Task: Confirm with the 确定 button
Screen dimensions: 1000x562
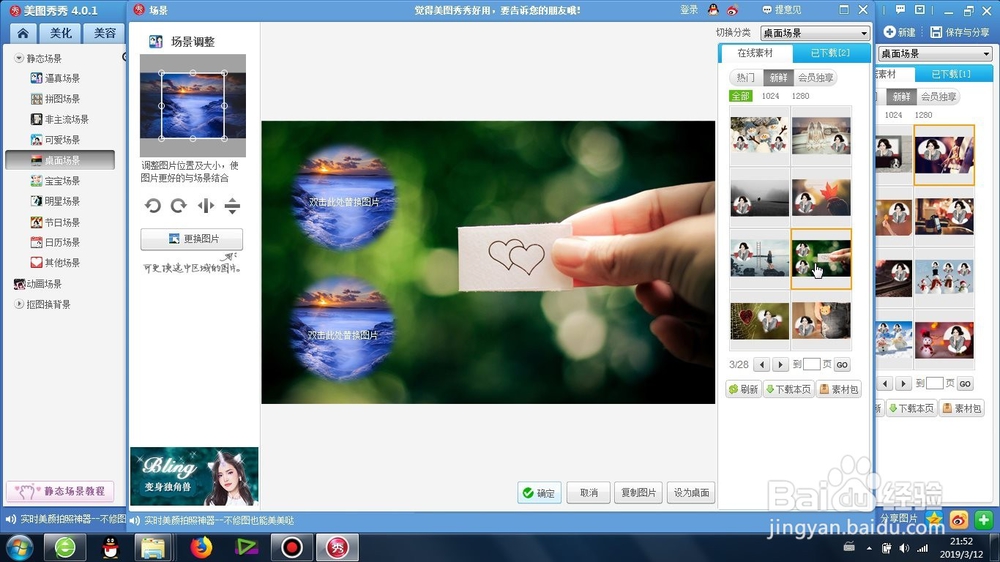Action: tap(539, 492)
